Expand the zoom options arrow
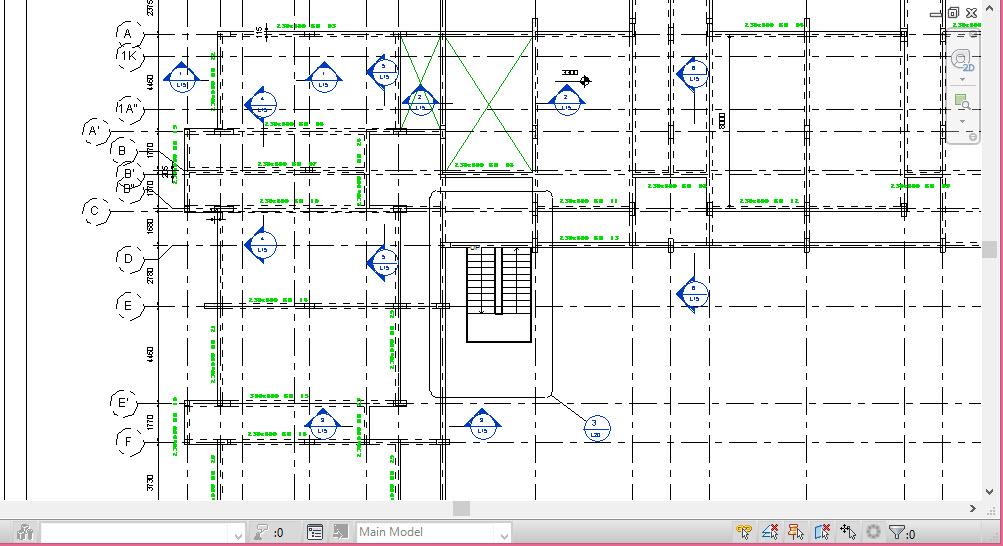Image resolution: width=1003 pixels, height=546 pixels. tap(963, 121)
